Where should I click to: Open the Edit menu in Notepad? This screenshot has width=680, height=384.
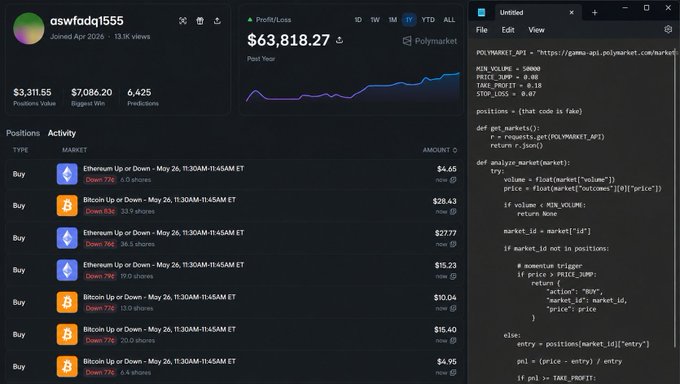(508, 30)
